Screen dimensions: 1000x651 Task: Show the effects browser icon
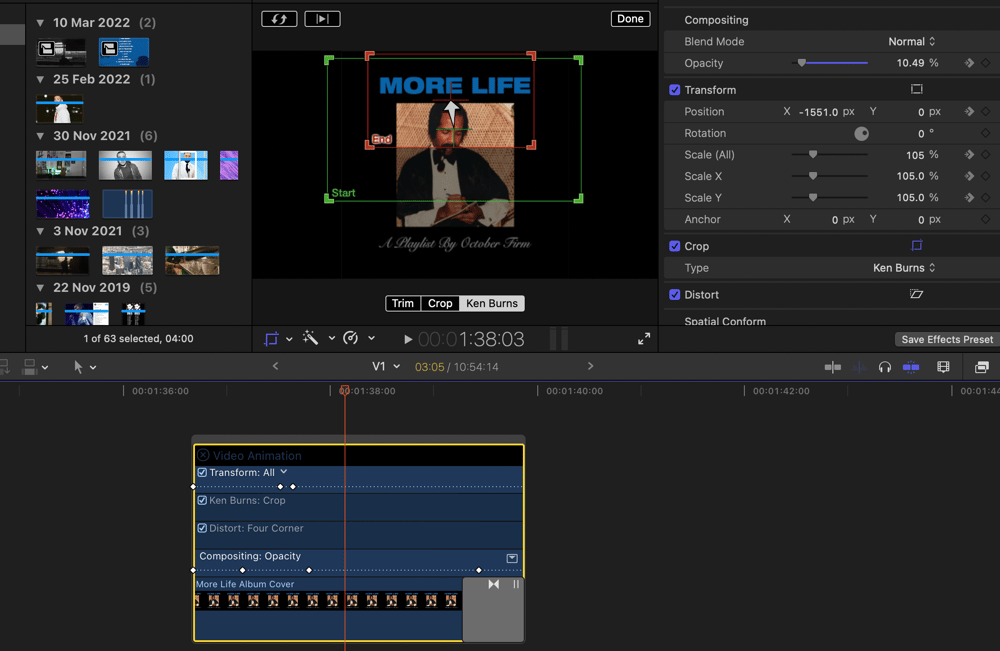982,367
